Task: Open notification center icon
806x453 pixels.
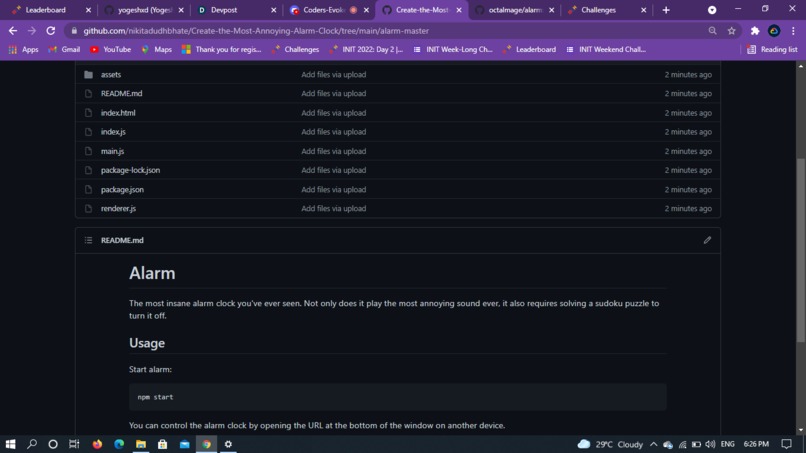Action: click(x=786, y=444)
